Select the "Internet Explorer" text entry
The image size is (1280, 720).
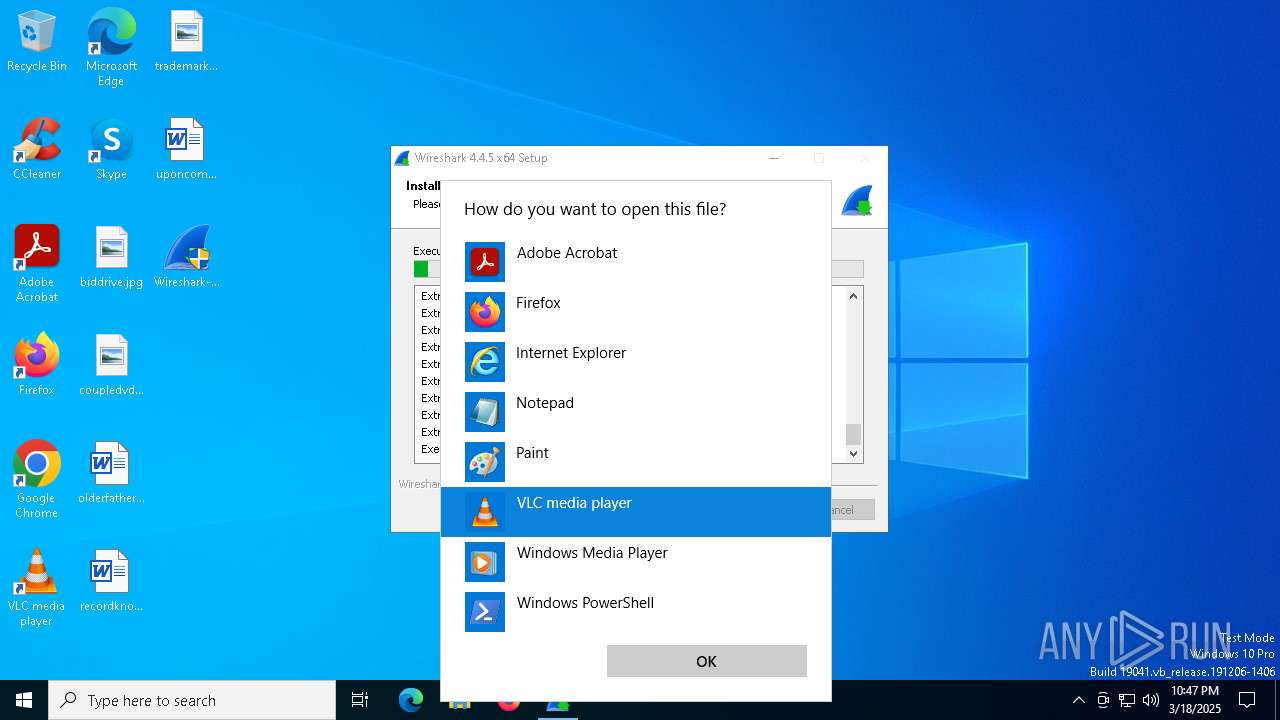click(x=571, y=353)
